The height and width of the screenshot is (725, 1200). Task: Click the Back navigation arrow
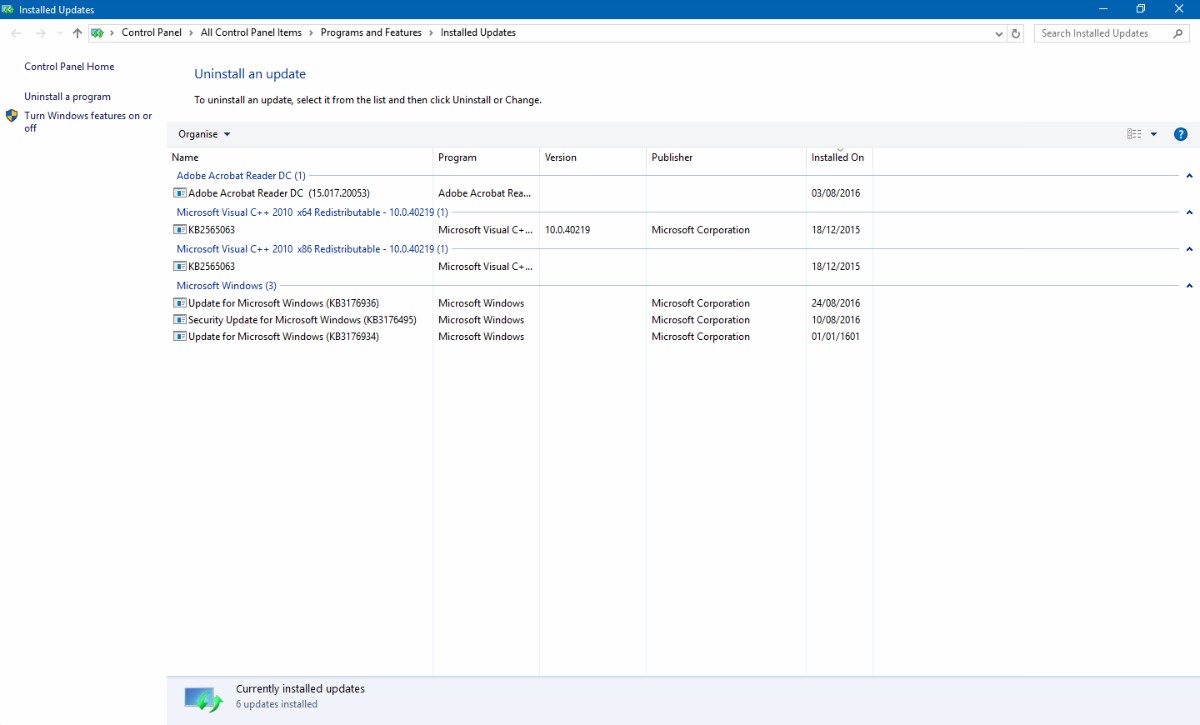click(16, 33)
